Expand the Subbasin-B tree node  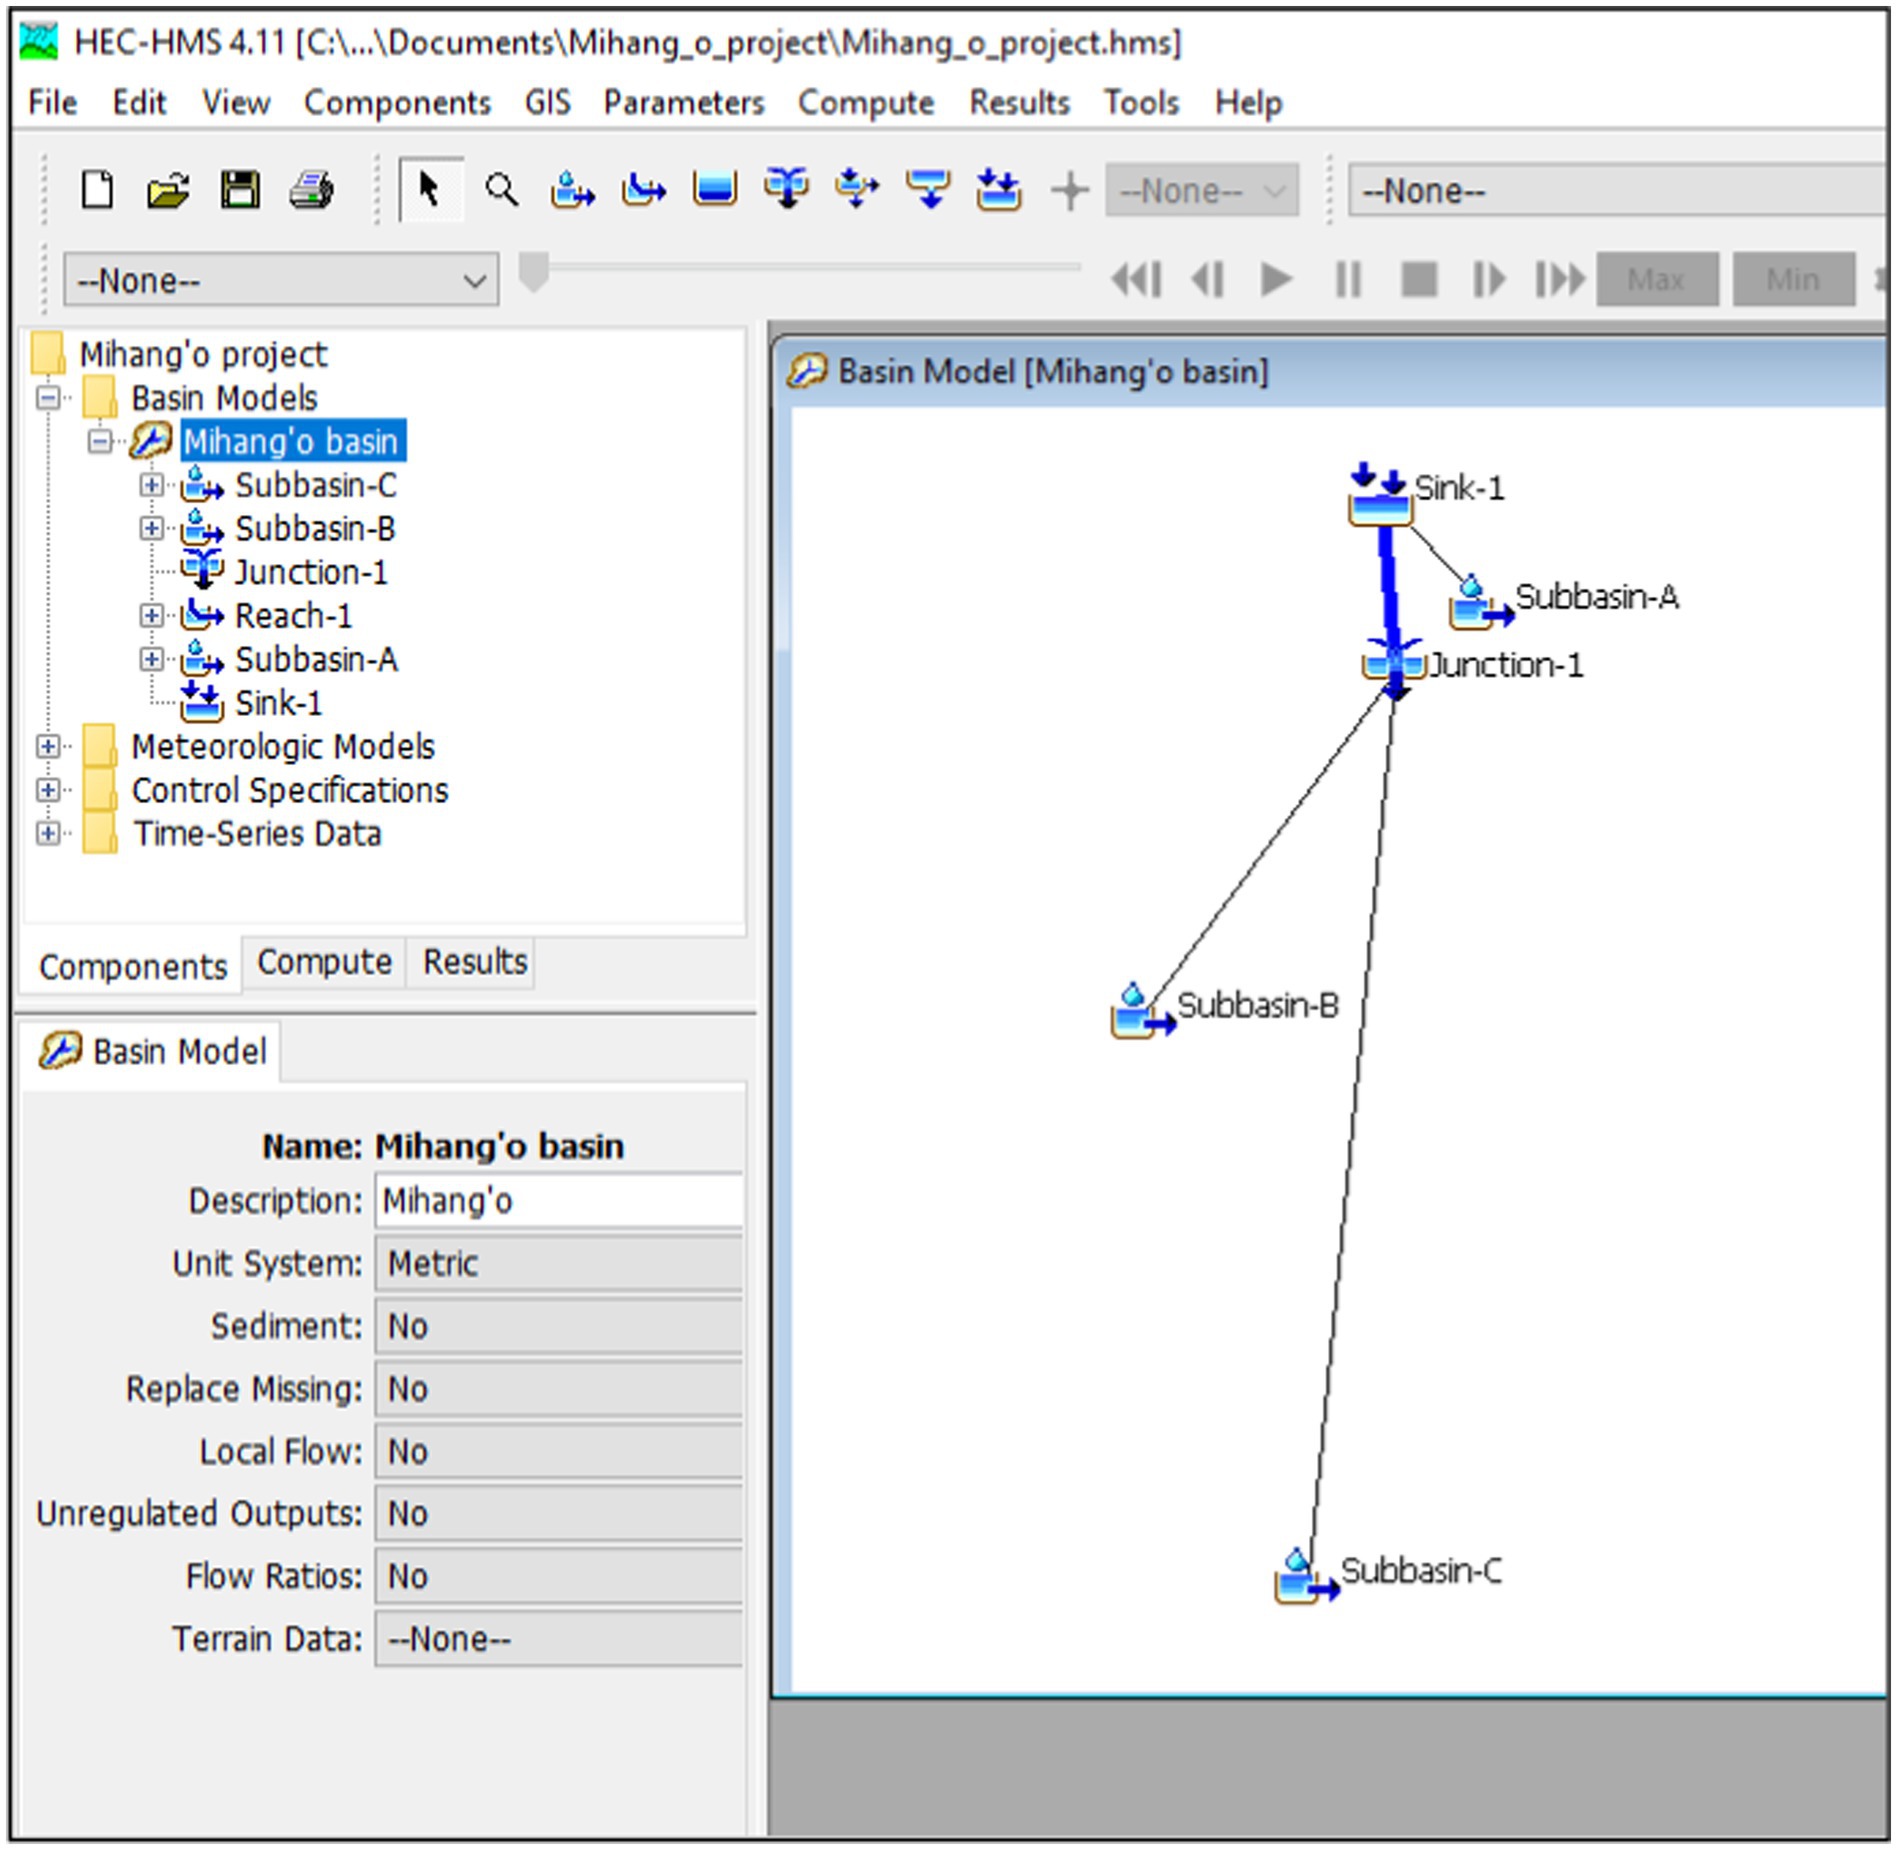151,529
